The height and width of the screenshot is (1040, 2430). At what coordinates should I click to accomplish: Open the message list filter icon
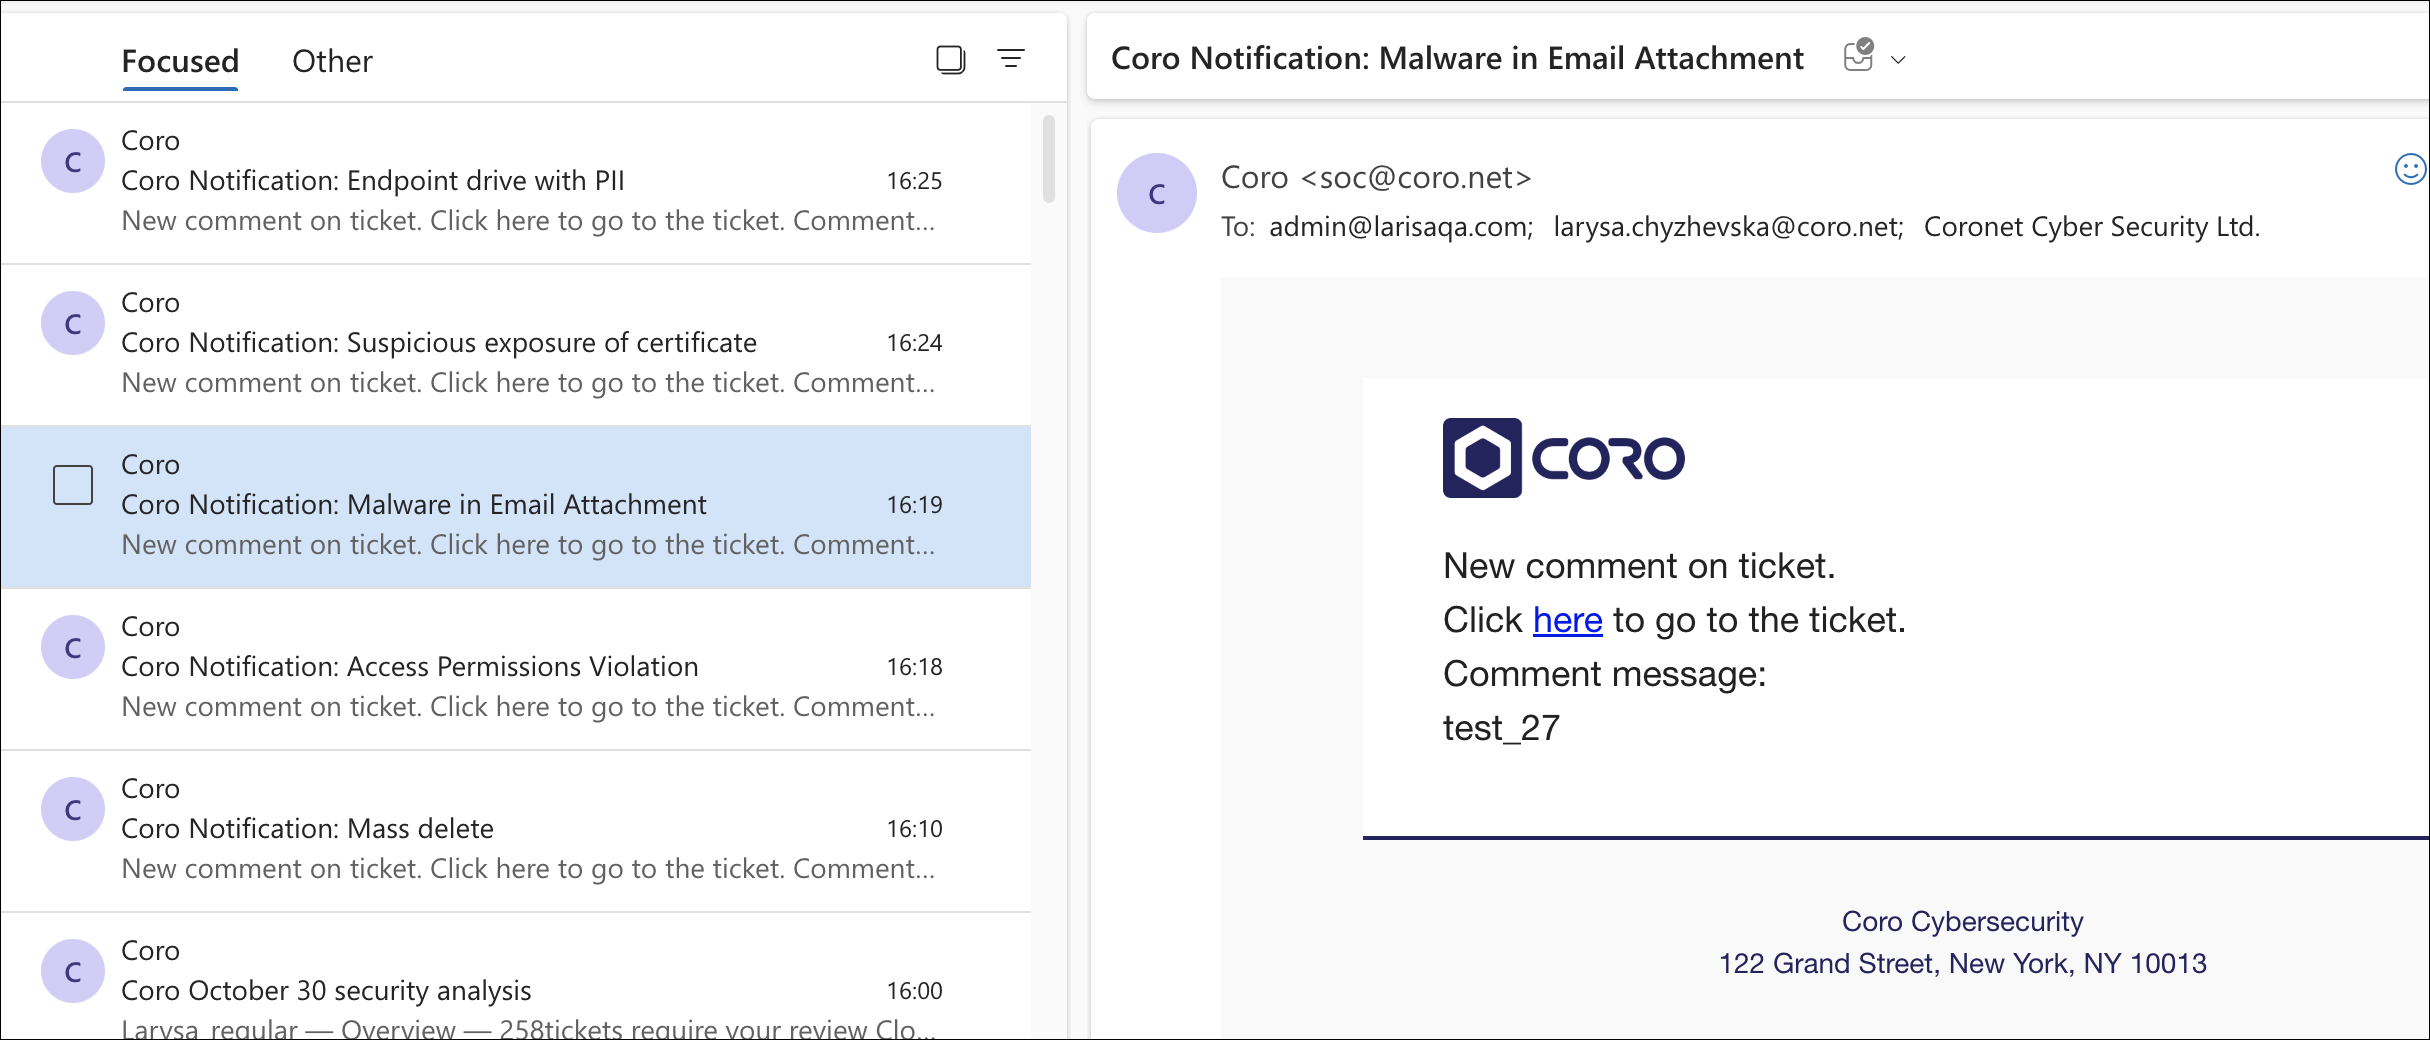click(1011, 59)
